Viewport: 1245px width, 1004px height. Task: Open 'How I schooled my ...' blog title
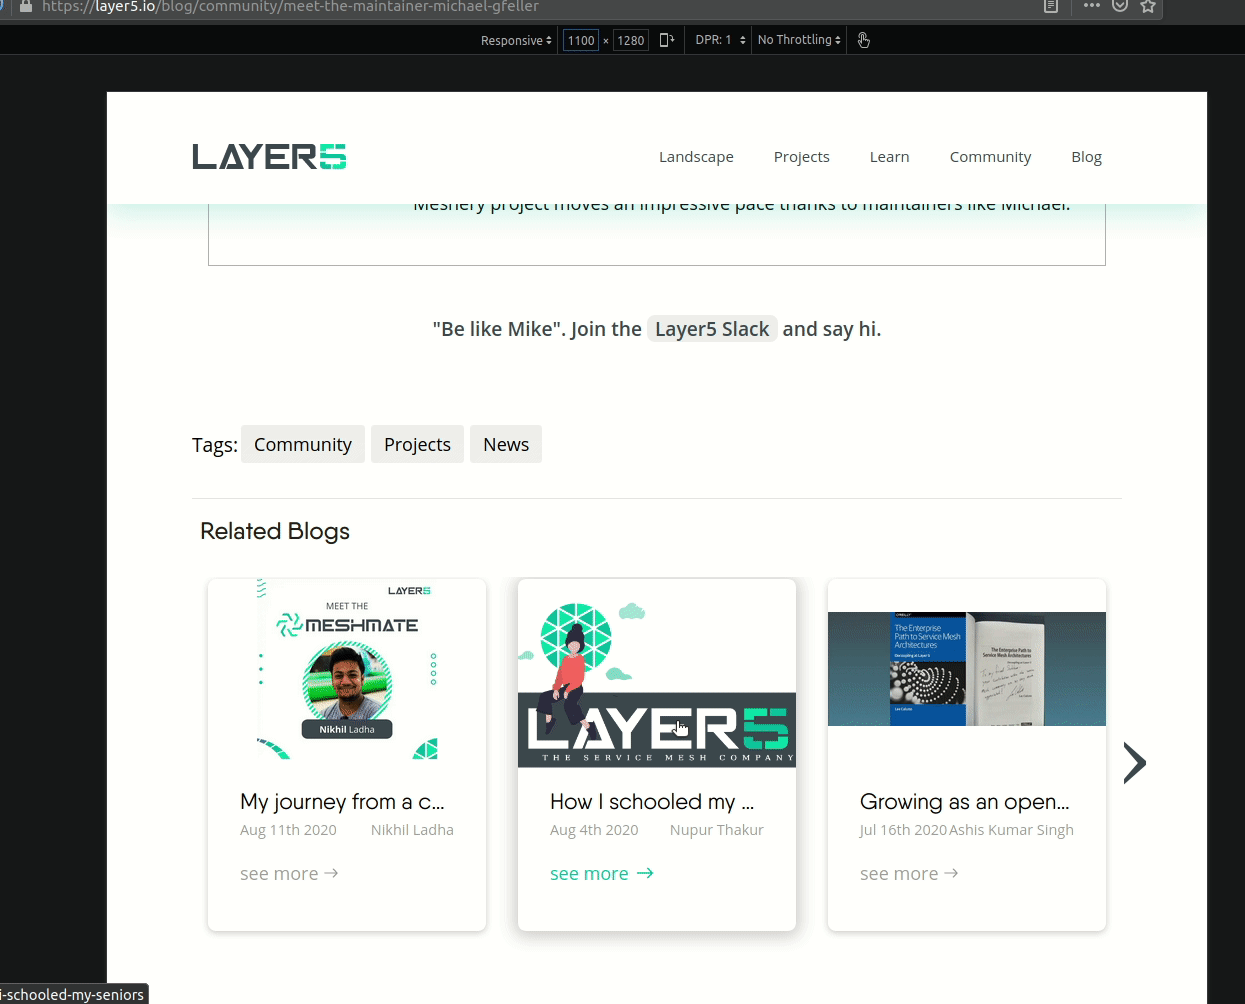tap(652, 802)
